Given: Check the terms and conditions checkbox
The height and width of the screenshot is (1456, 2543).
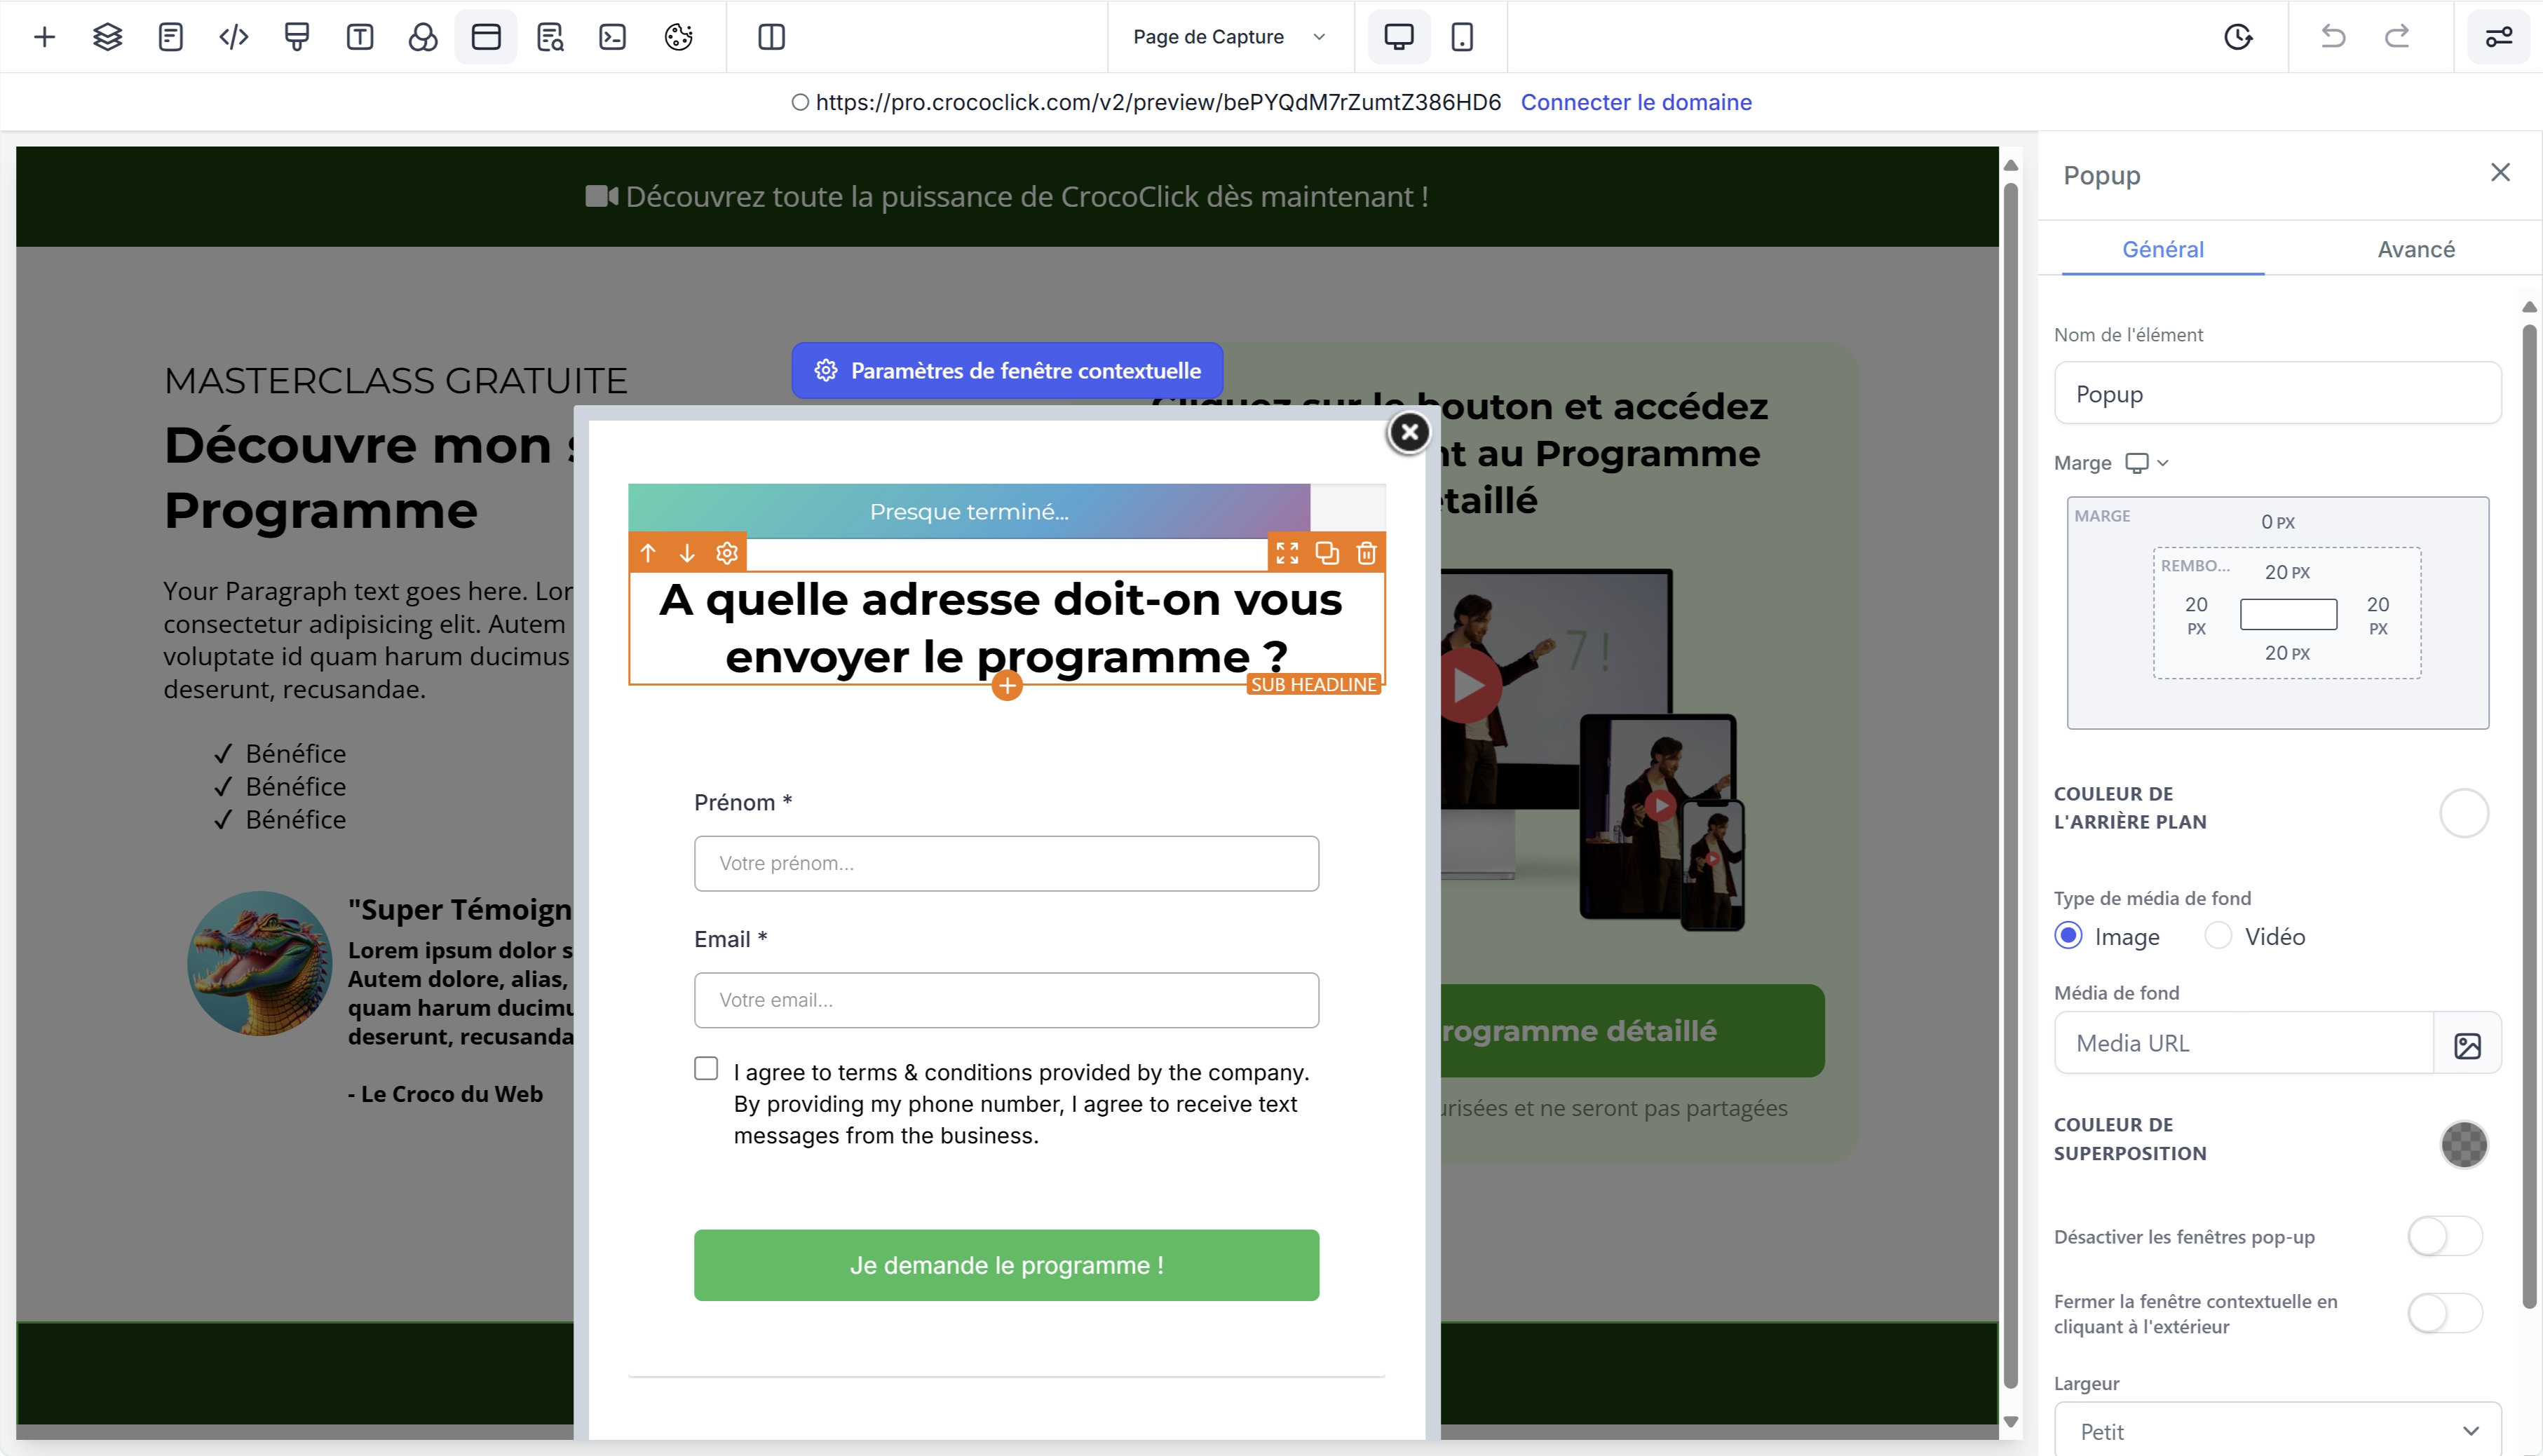Looking at the screenshot, I should tap(706, 1068).
